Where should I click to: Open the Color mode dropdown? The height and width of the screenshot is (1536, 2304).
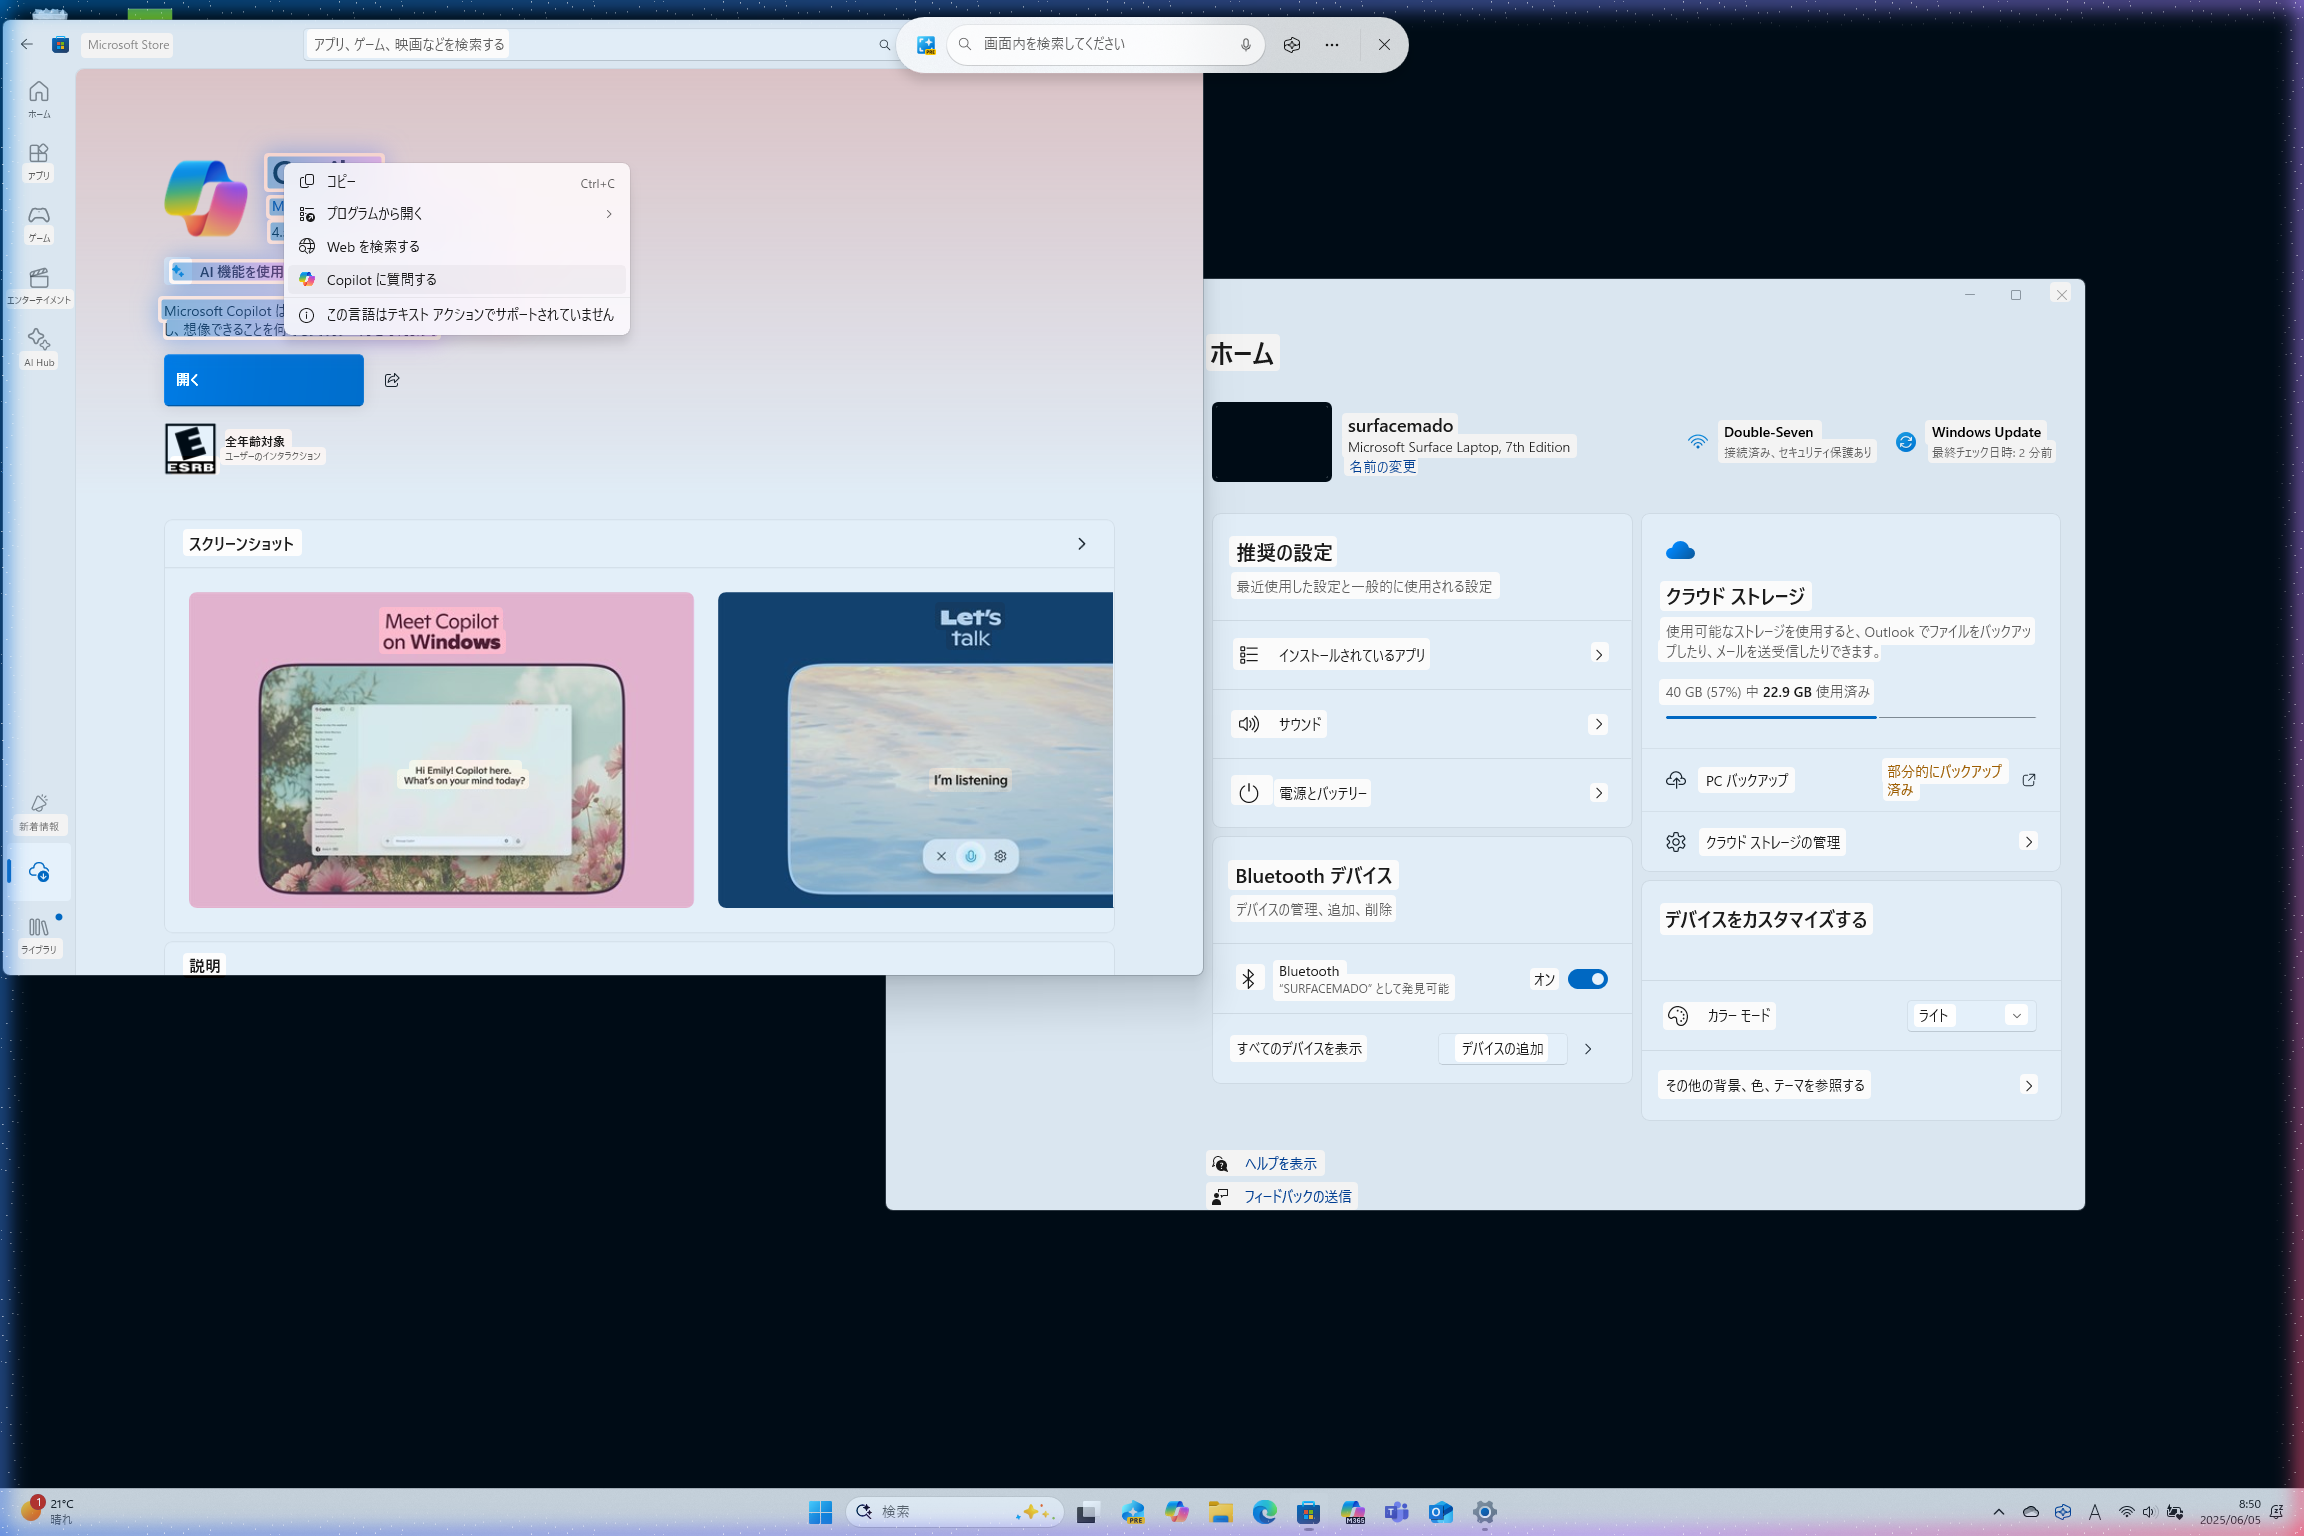(x=1971, y=1016)
